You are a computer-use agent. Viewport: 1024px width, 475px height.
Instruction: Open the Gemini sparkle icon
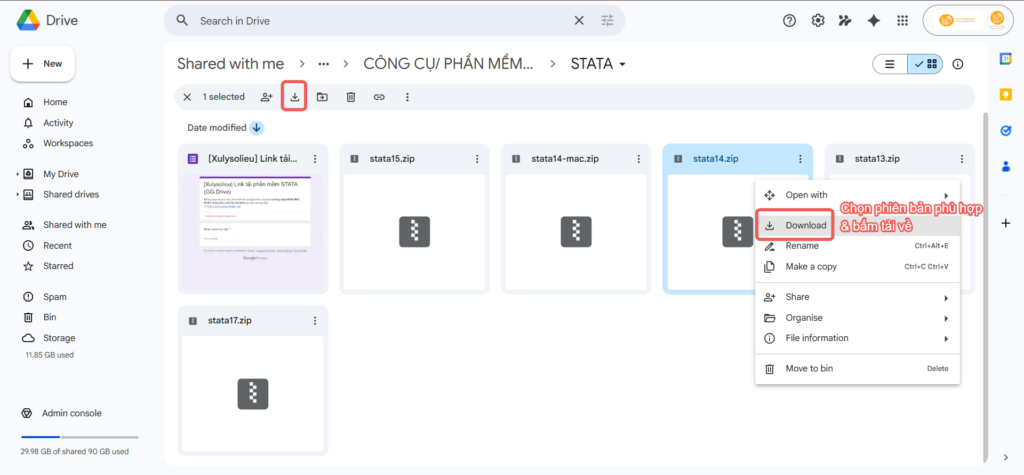point(873,21)
